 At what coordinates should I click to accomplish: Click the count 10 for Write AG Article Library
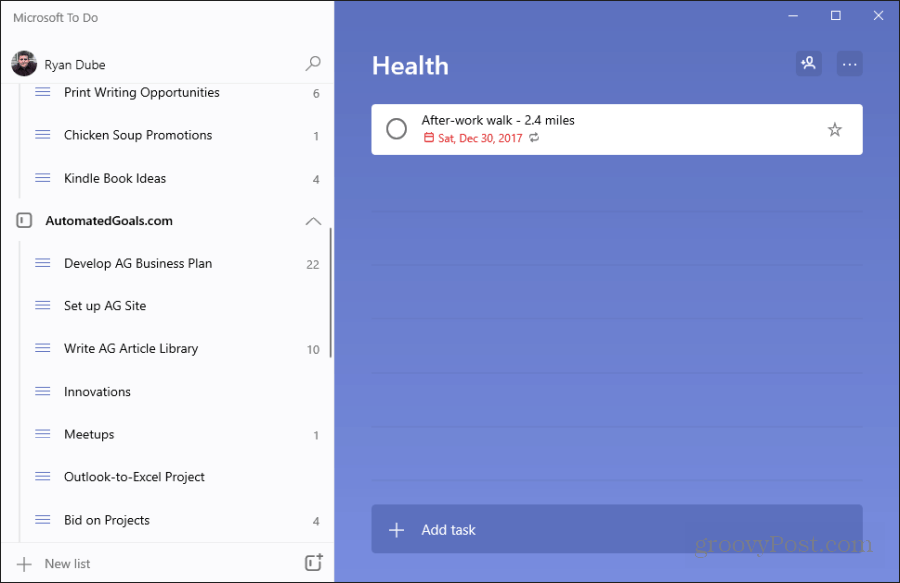pyautogui.click(x=313, y=349)
